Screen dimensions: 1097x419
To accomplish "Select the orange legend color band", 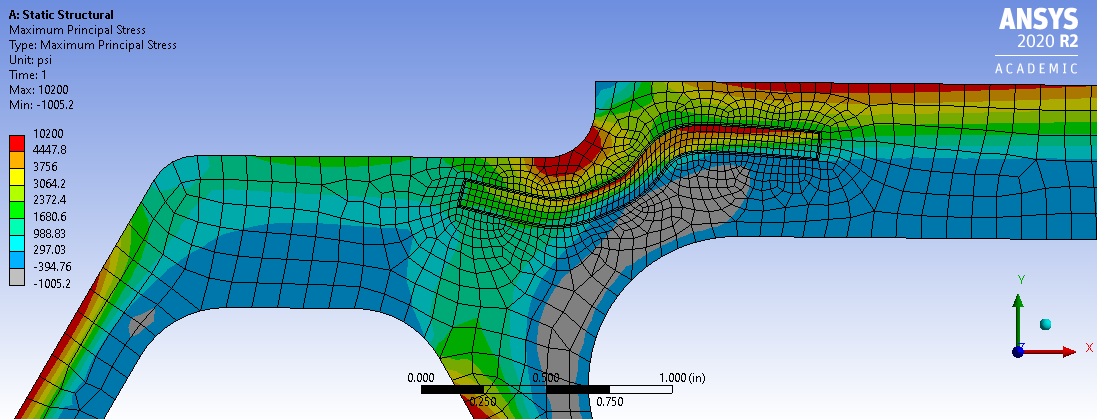I will click(17, 159).
